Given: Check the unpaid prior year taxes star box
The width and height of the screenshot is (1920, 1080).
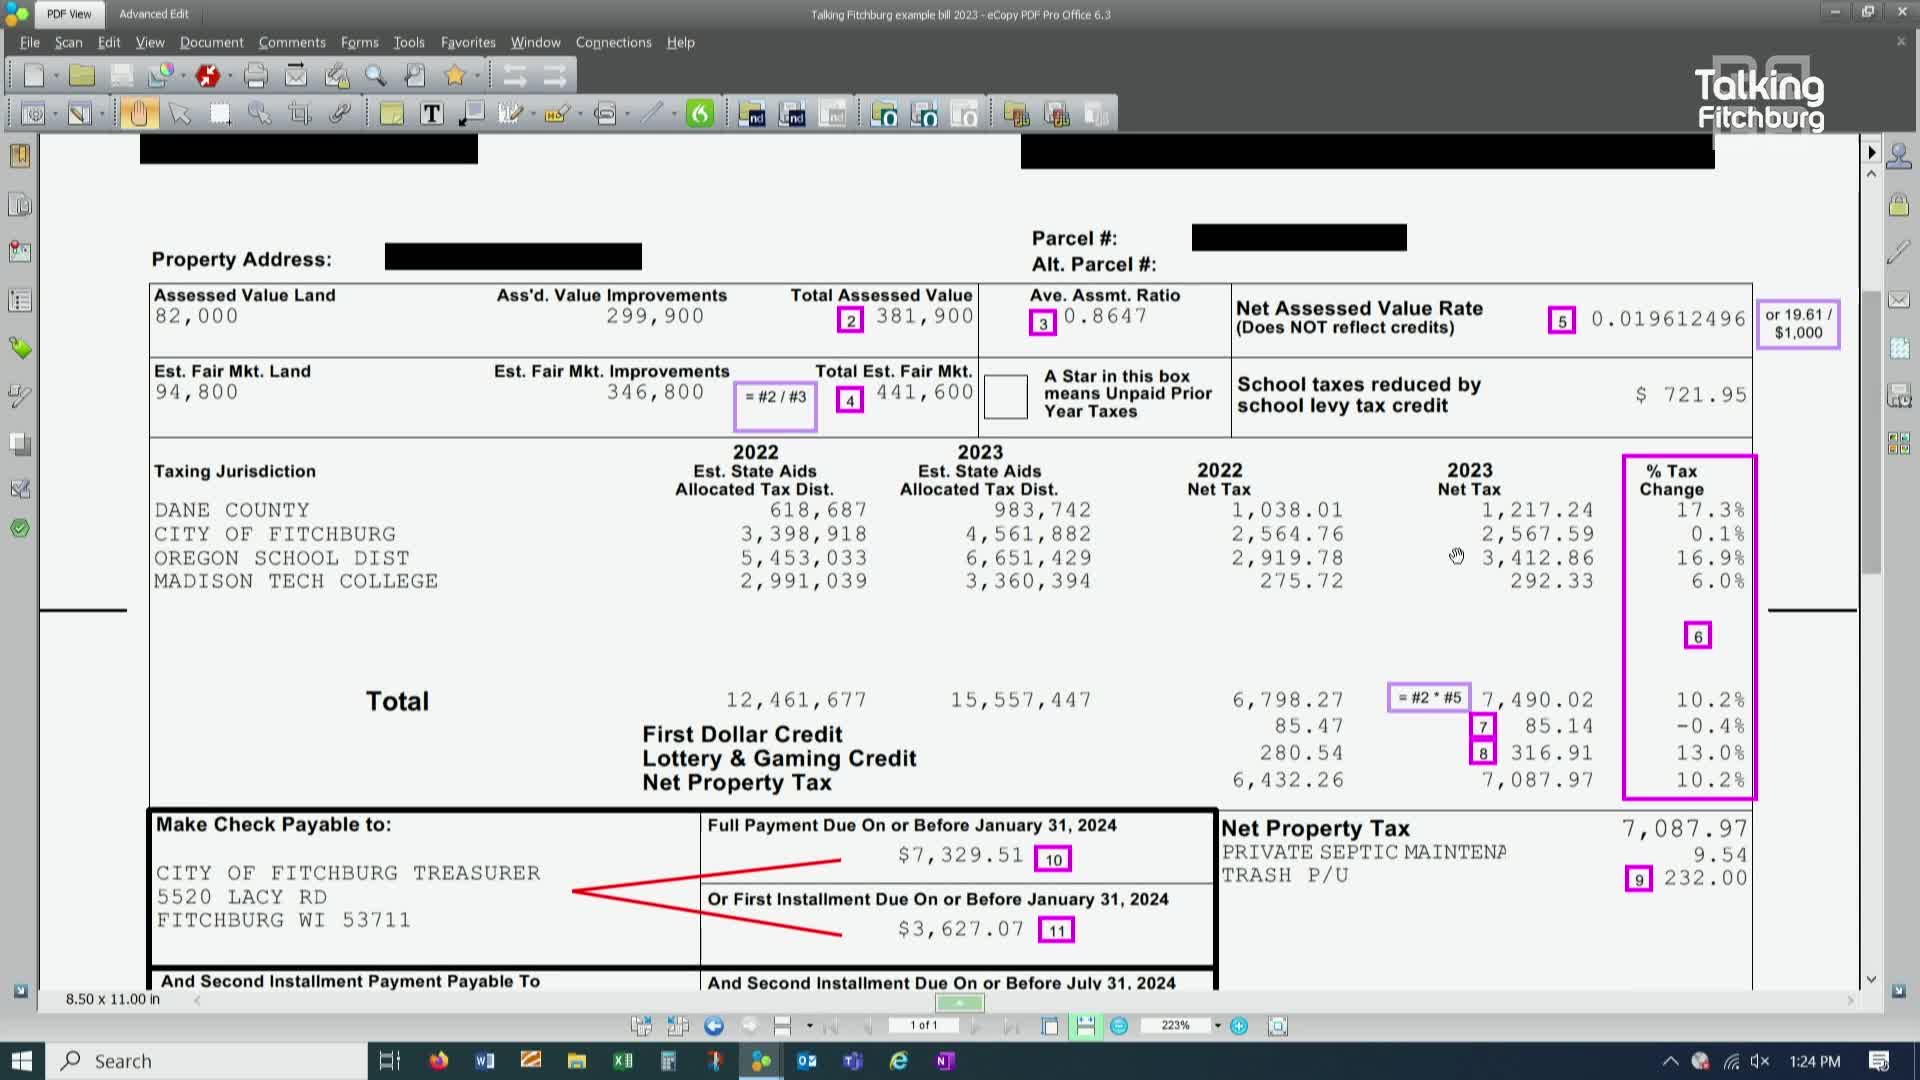Looking at the screenshot, I should (1005, 395).
